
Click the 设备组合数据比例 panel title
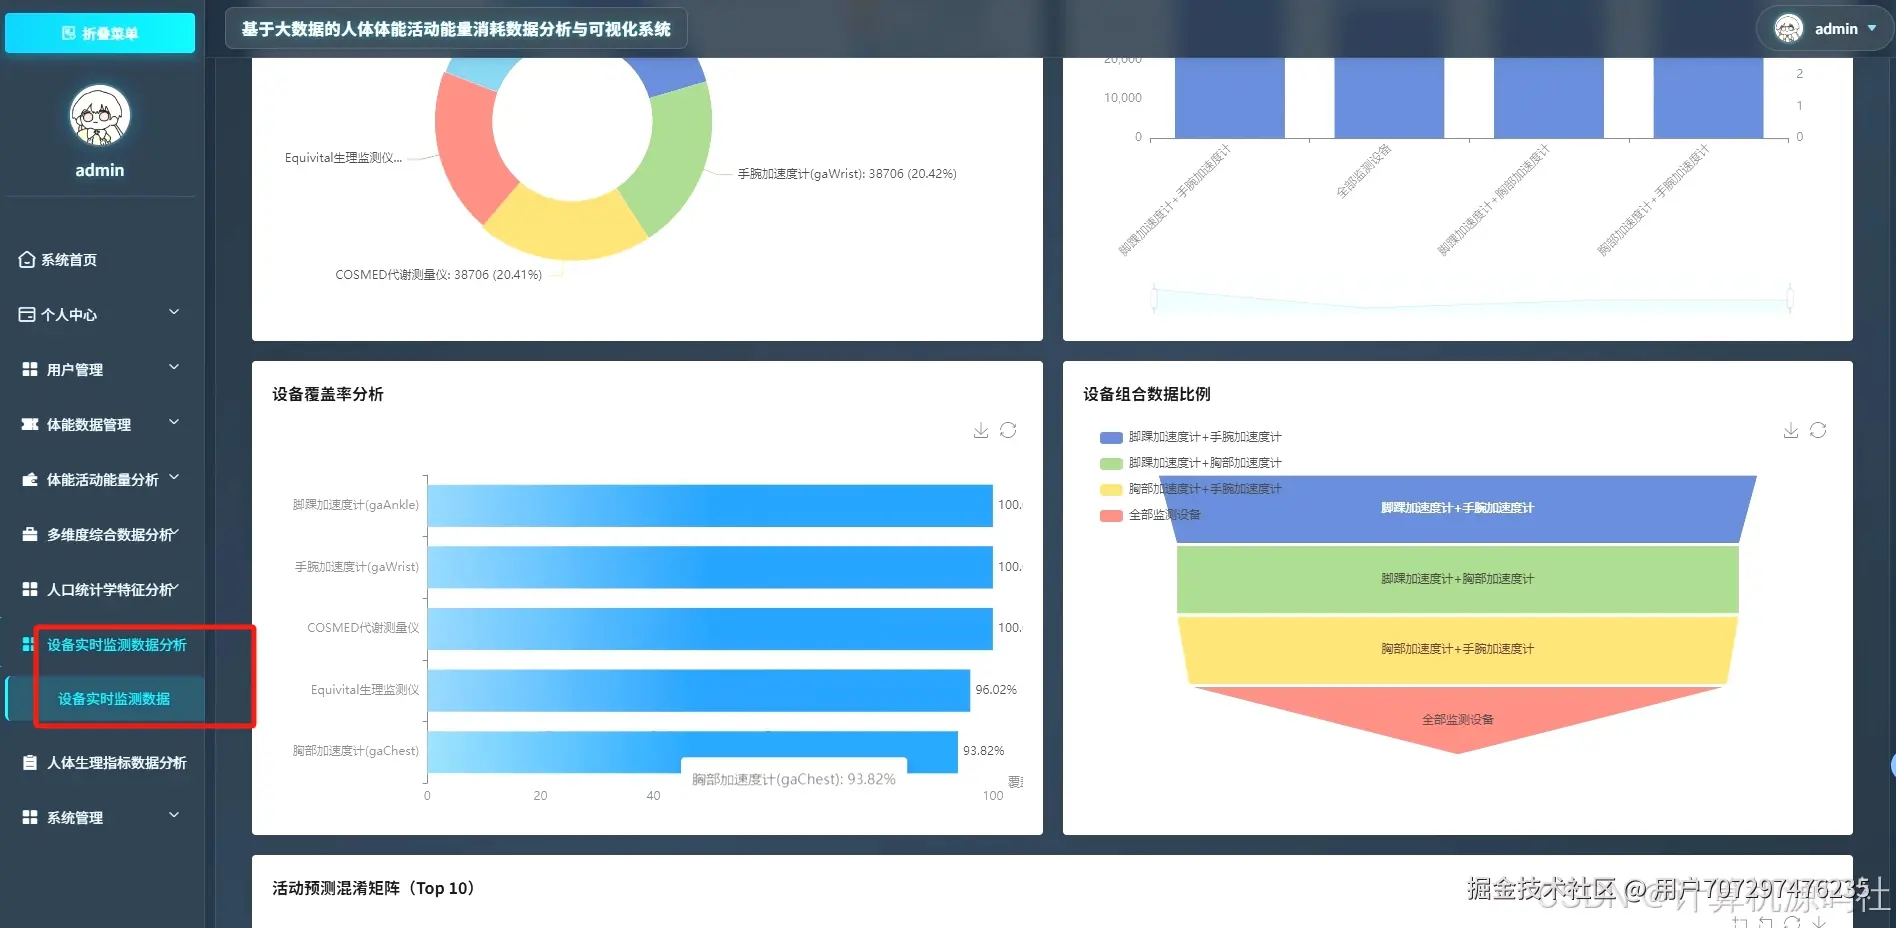click(1147, 394)
